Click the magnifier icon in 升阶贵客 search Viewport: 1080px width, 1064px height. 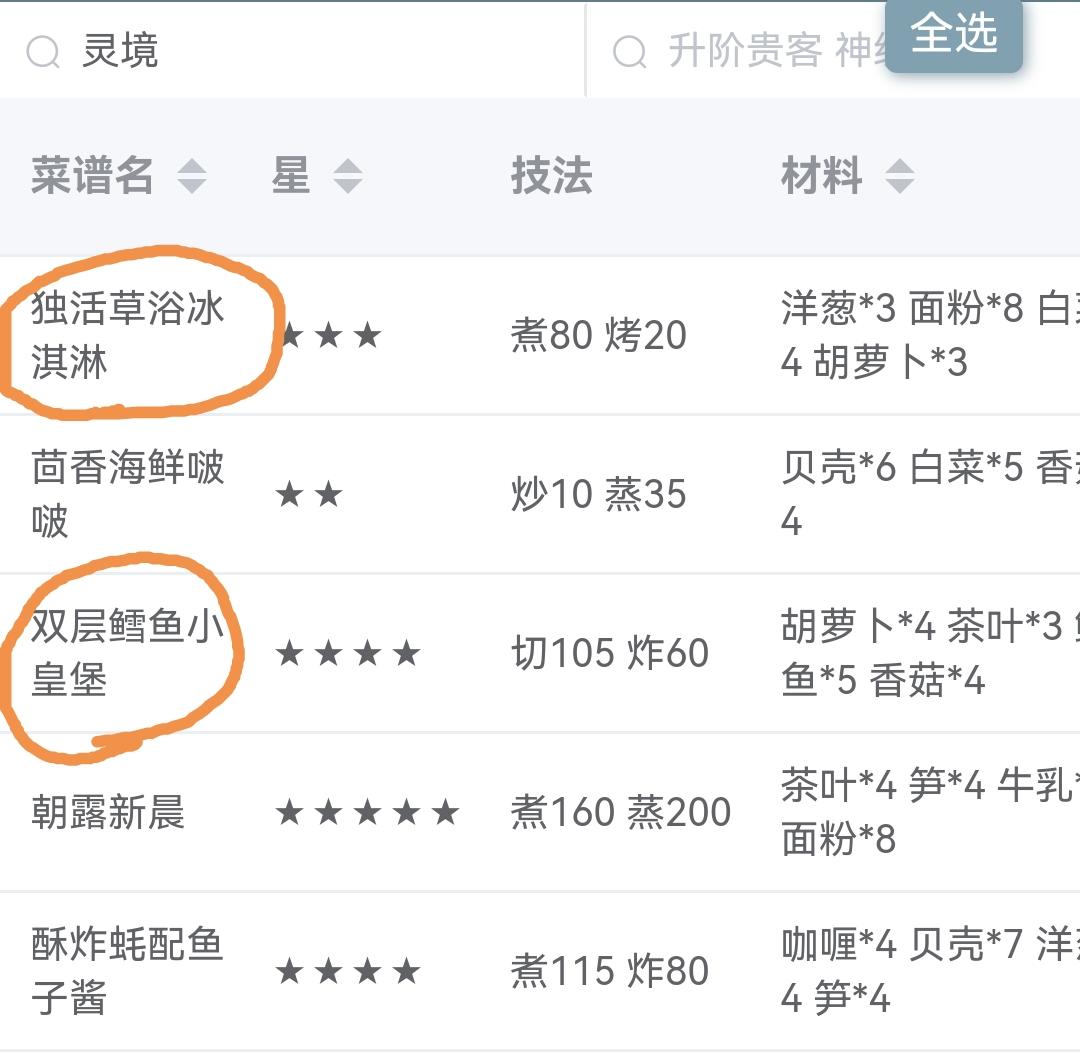click(x=630, y=52)
